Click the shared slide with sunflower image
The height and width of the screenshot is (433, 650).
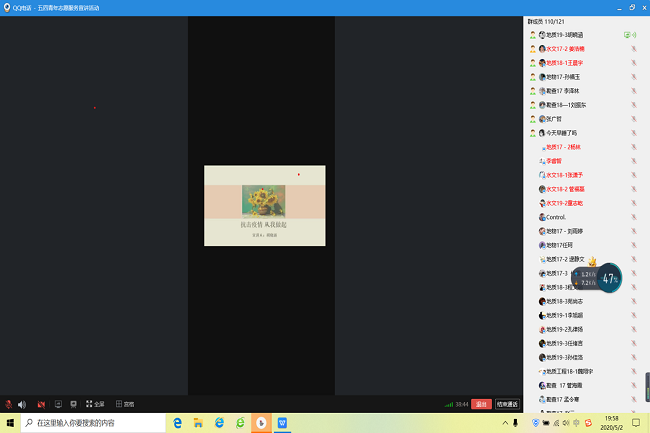pyautogui.click(x=264, y=206)
